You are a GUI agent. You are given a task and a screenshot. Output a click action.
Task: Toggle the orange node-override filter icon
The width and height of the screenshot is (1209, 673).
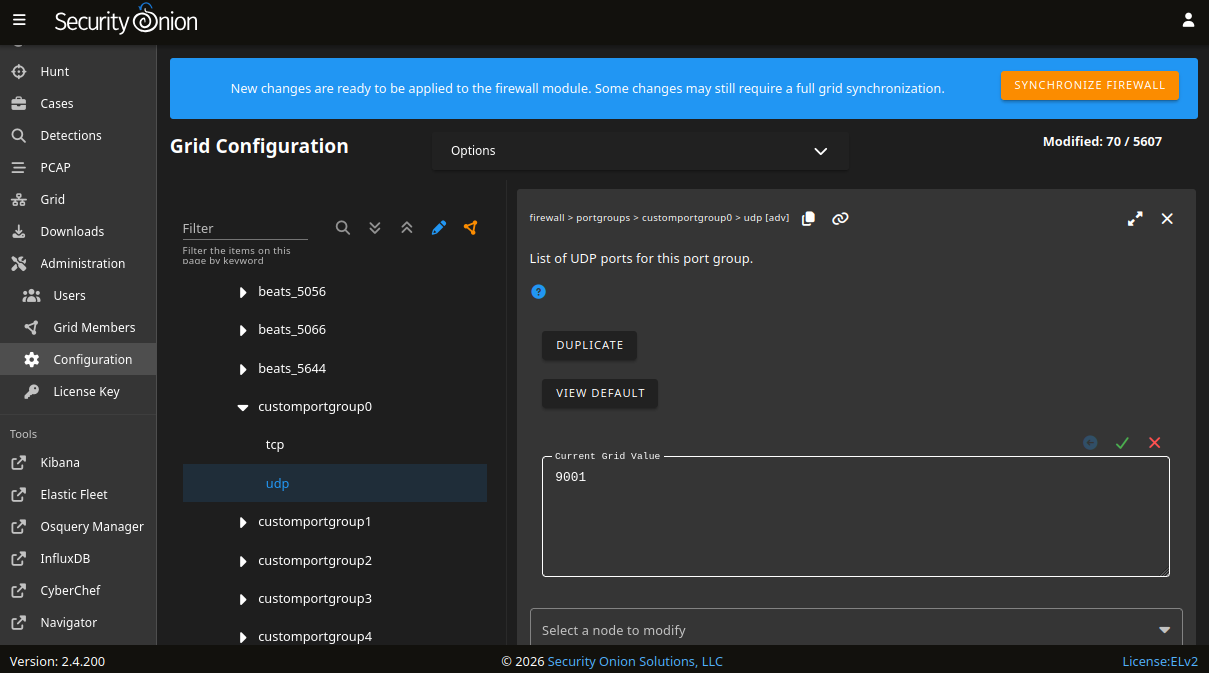(x=471, y=228)
